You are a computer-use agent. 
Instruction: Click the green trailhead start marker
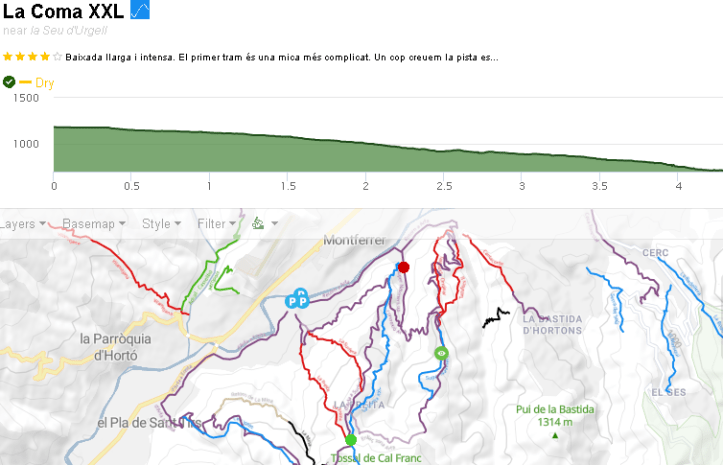coord(351,440)
